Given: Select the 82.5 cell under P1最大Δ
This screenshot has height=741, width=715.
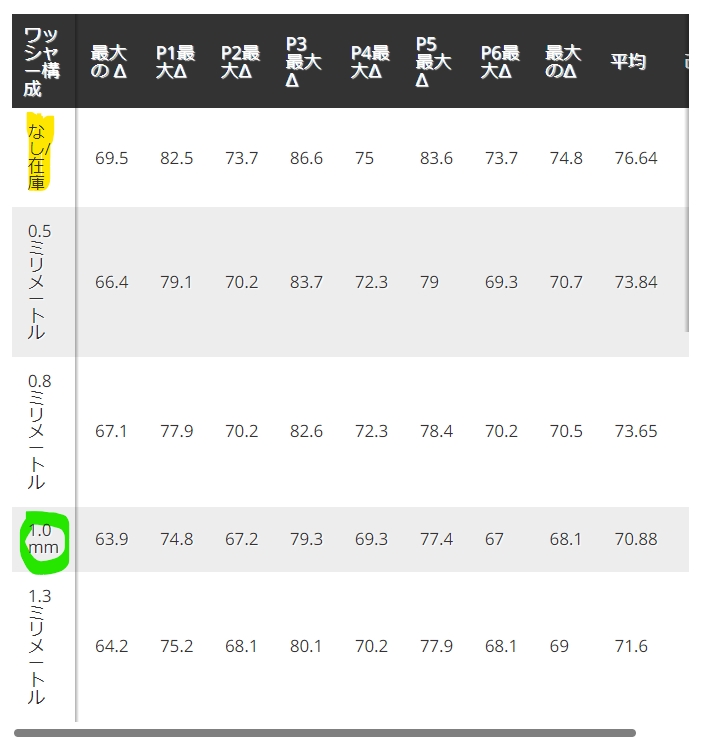Looking at the screenshot, I should click(x=175, y=159).
